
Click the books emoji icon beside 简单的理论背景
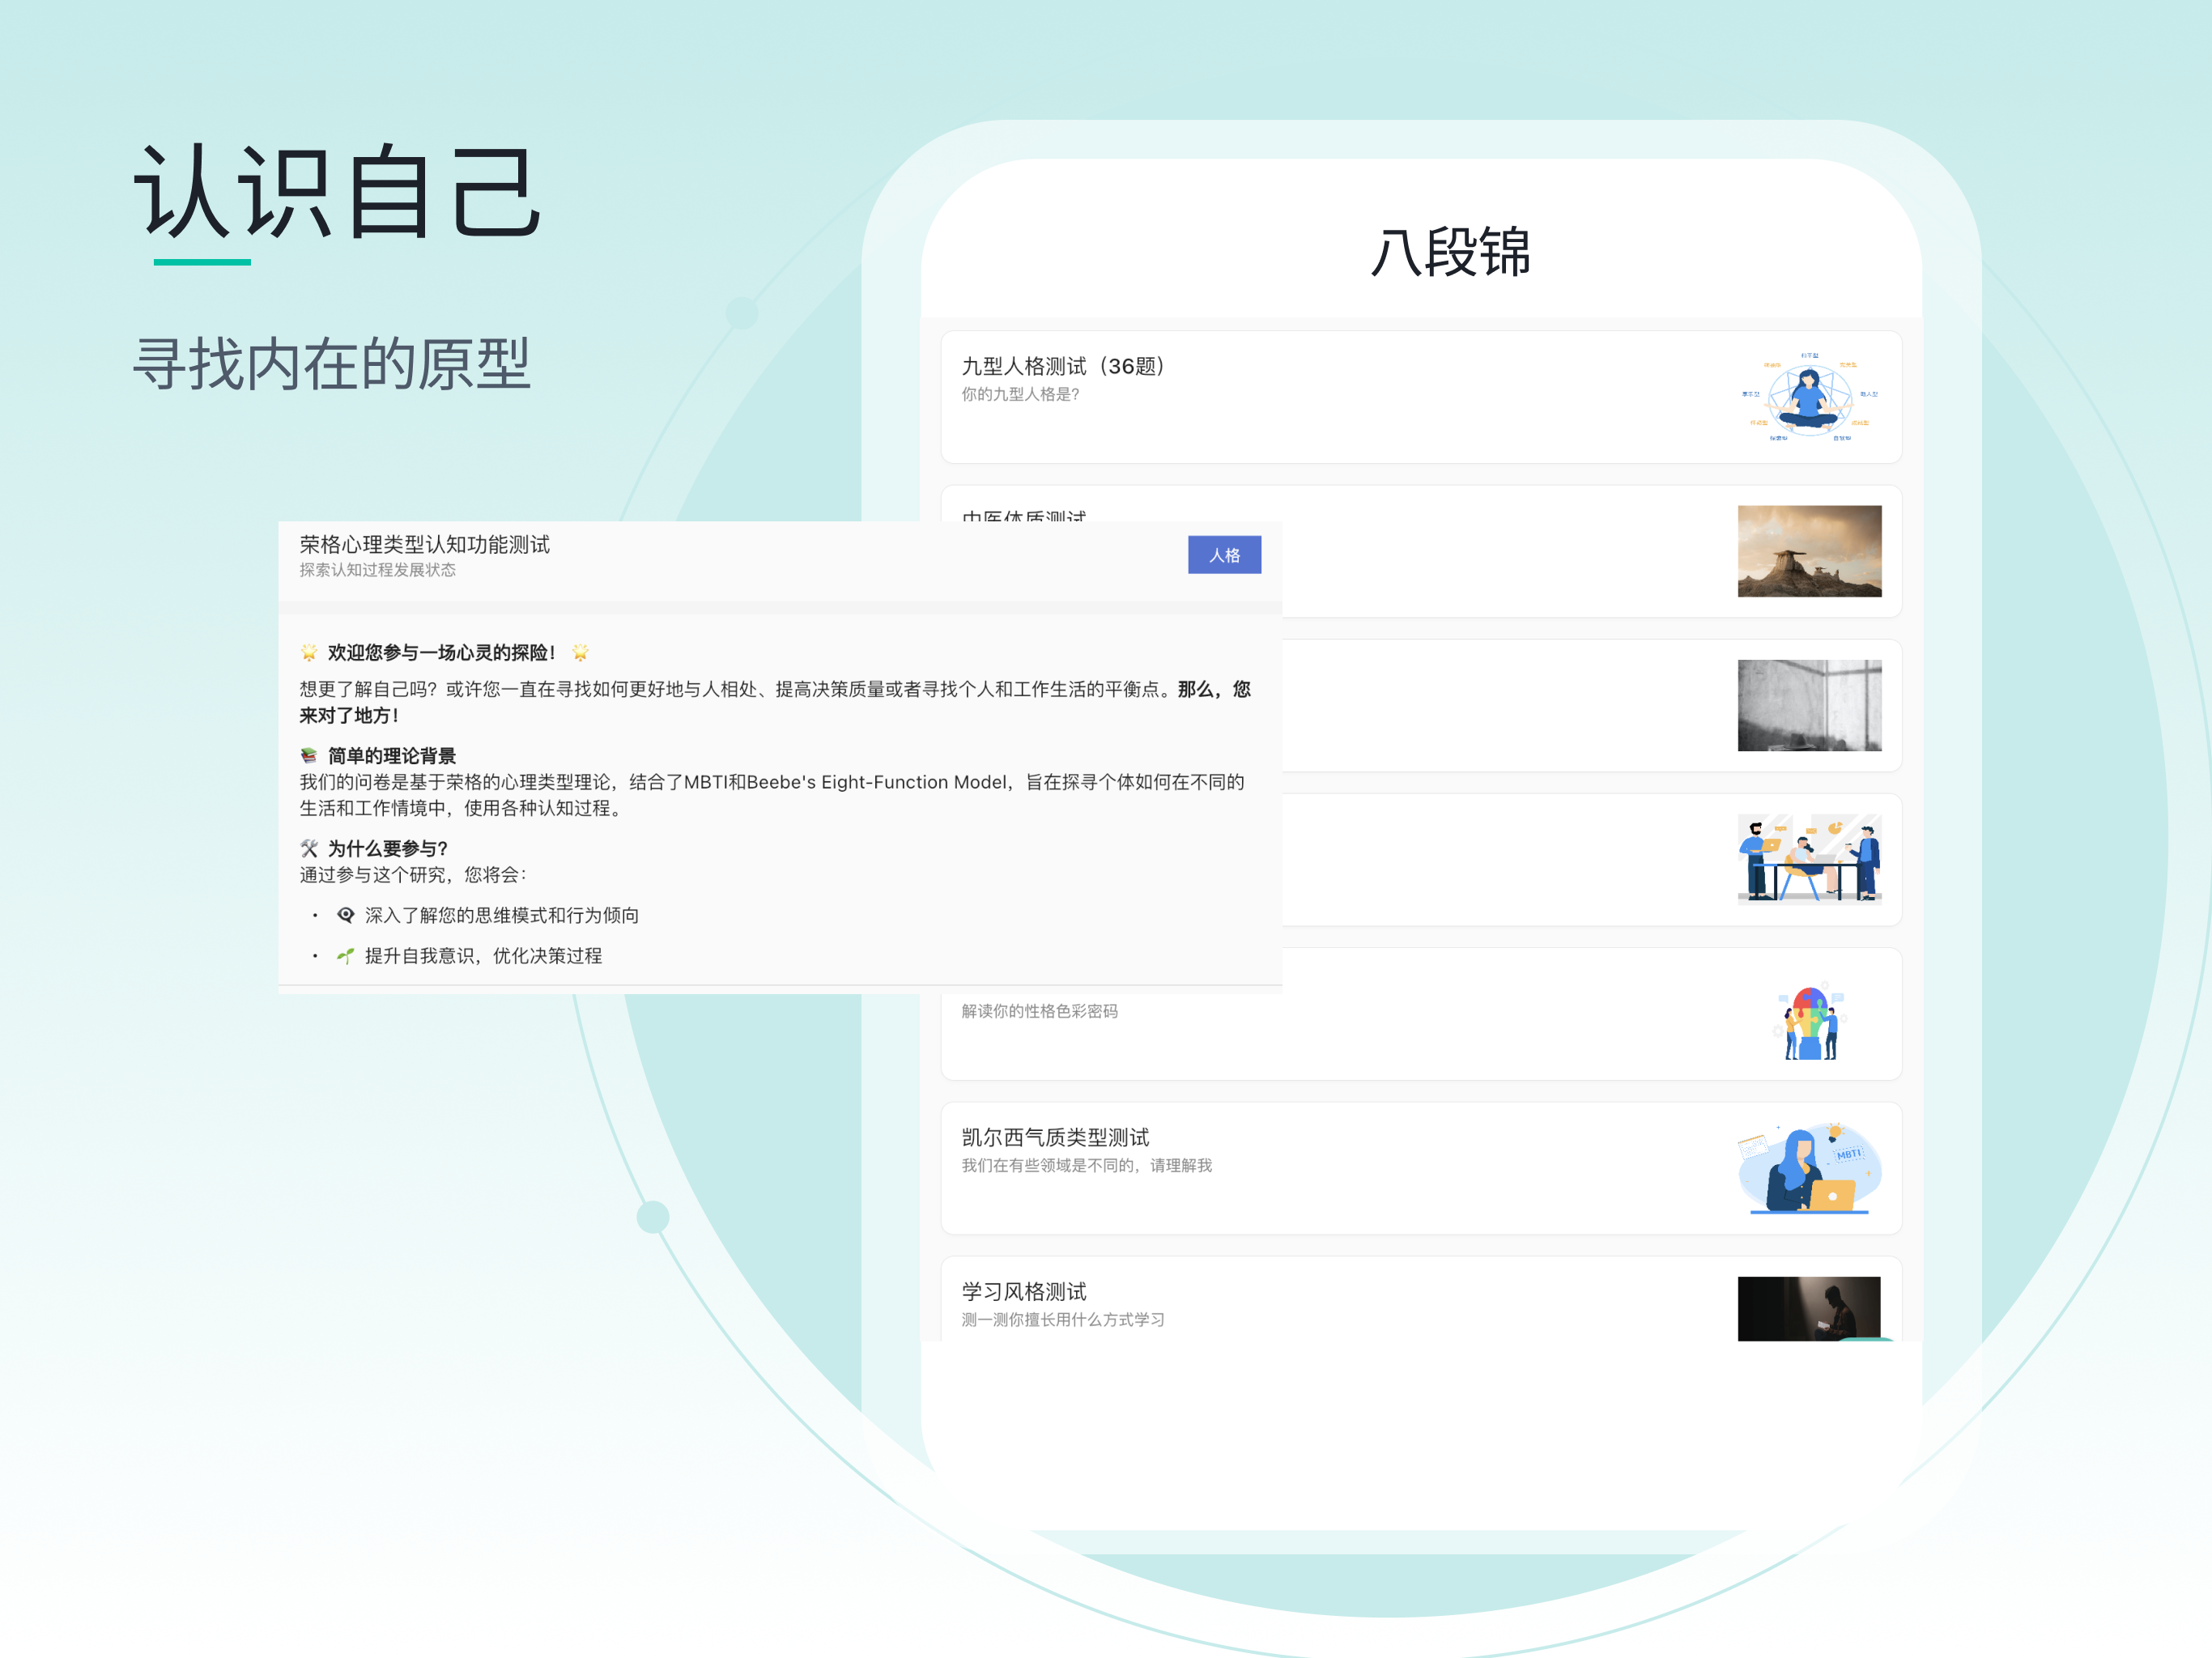309,756
